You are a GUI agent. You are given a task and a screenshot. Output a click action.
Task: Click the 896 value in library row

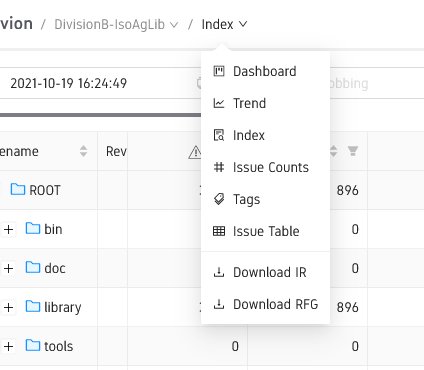(348, 307)
